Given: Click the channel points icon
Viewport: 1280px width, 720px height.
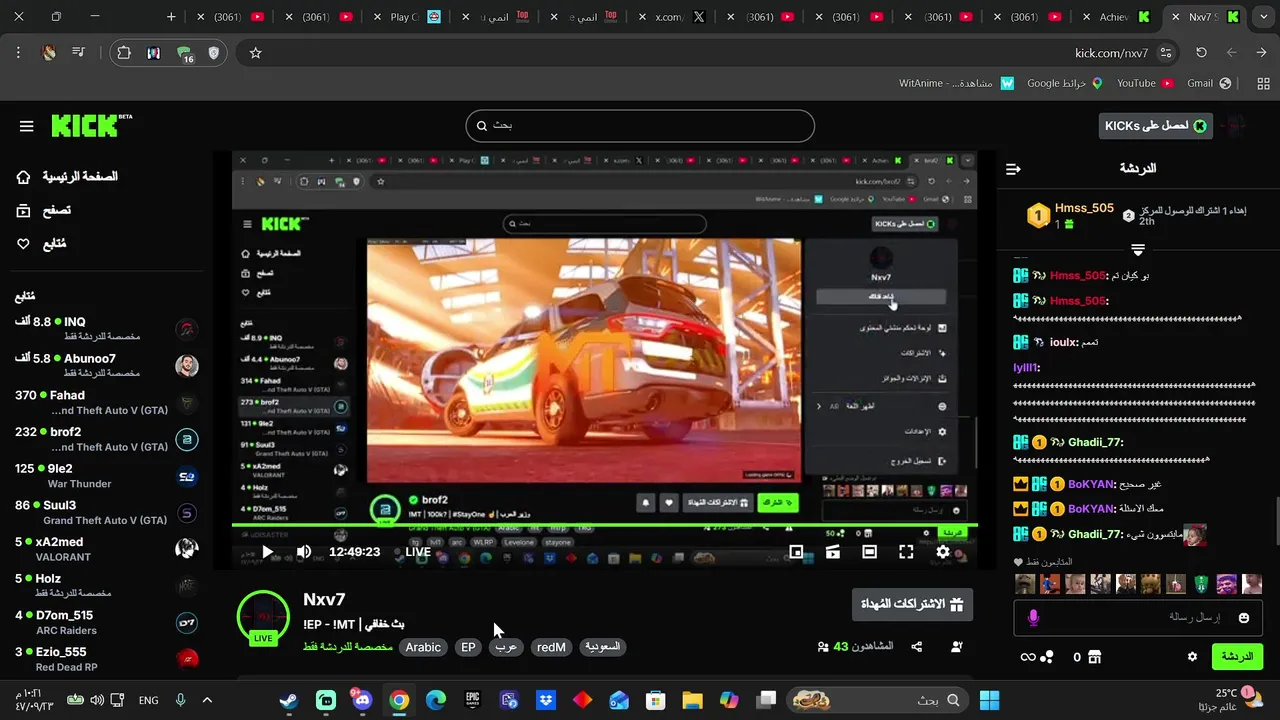Looking at the screenshot, I should tap(1046, 657).
